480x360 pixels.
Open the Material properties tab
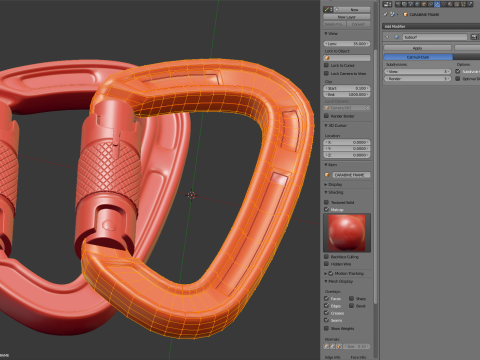click(450, 4)
